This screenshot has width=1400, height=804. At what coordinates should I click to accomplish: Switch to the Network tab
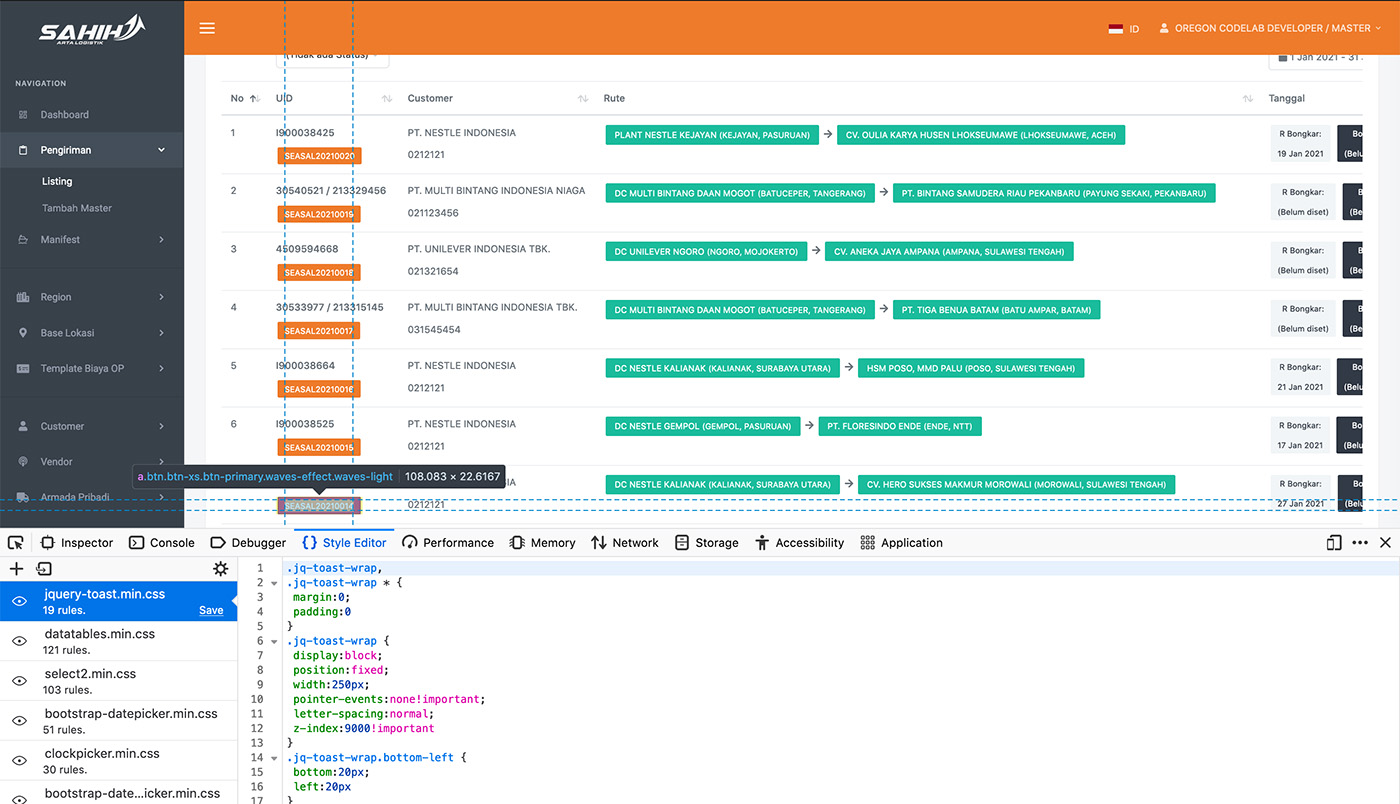pyautogui.click(x=625, y=543)
